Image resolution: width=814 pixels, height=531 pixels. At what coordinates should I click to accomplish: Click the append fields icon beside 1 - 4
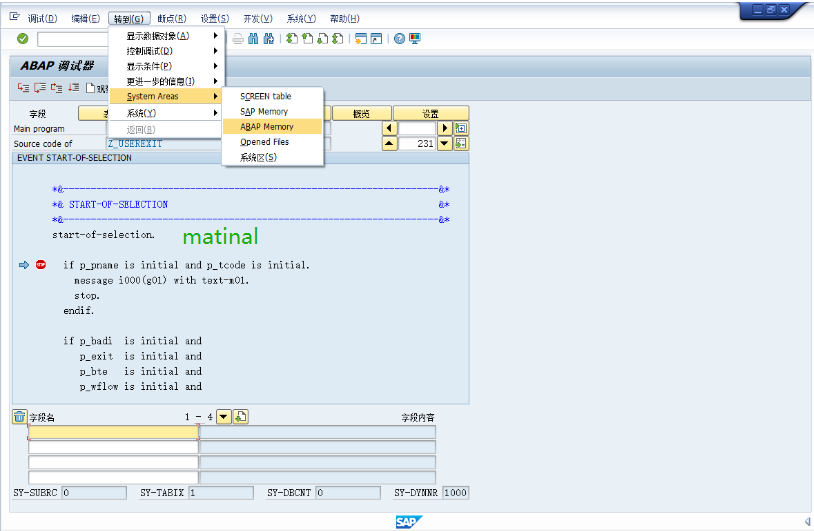tap(241, 416)
